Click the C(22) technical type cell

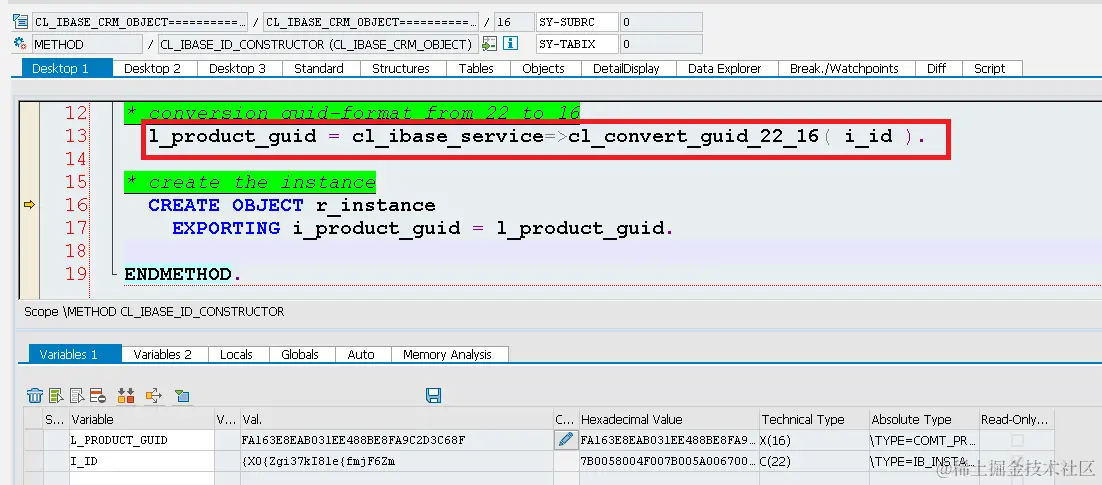pos(814,461)
